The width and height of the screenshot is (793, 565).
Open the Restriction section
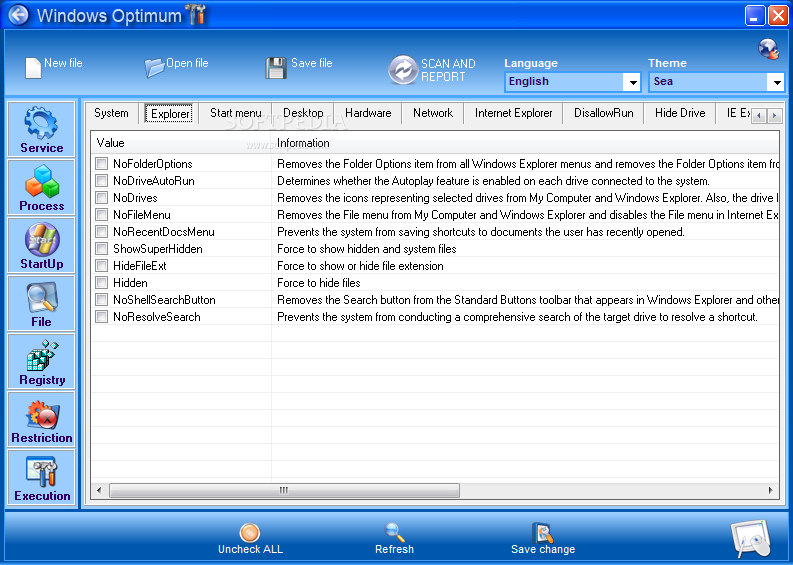coord(41,419)
